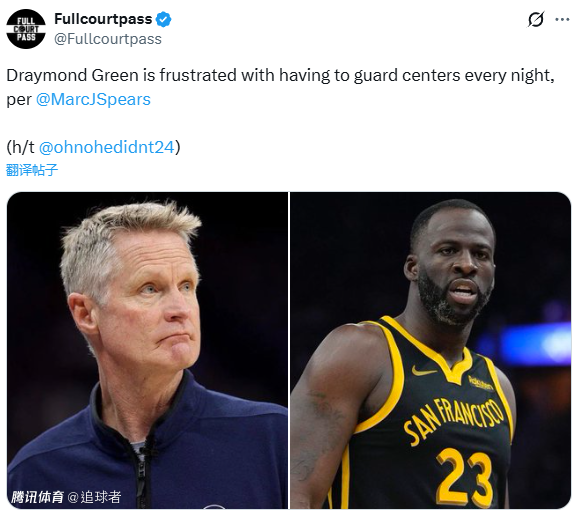Image resolution: width=579 pixels, height=514 pixels.
Task: Click the Nike swoosh on the jersey
Action: [423, 371]
